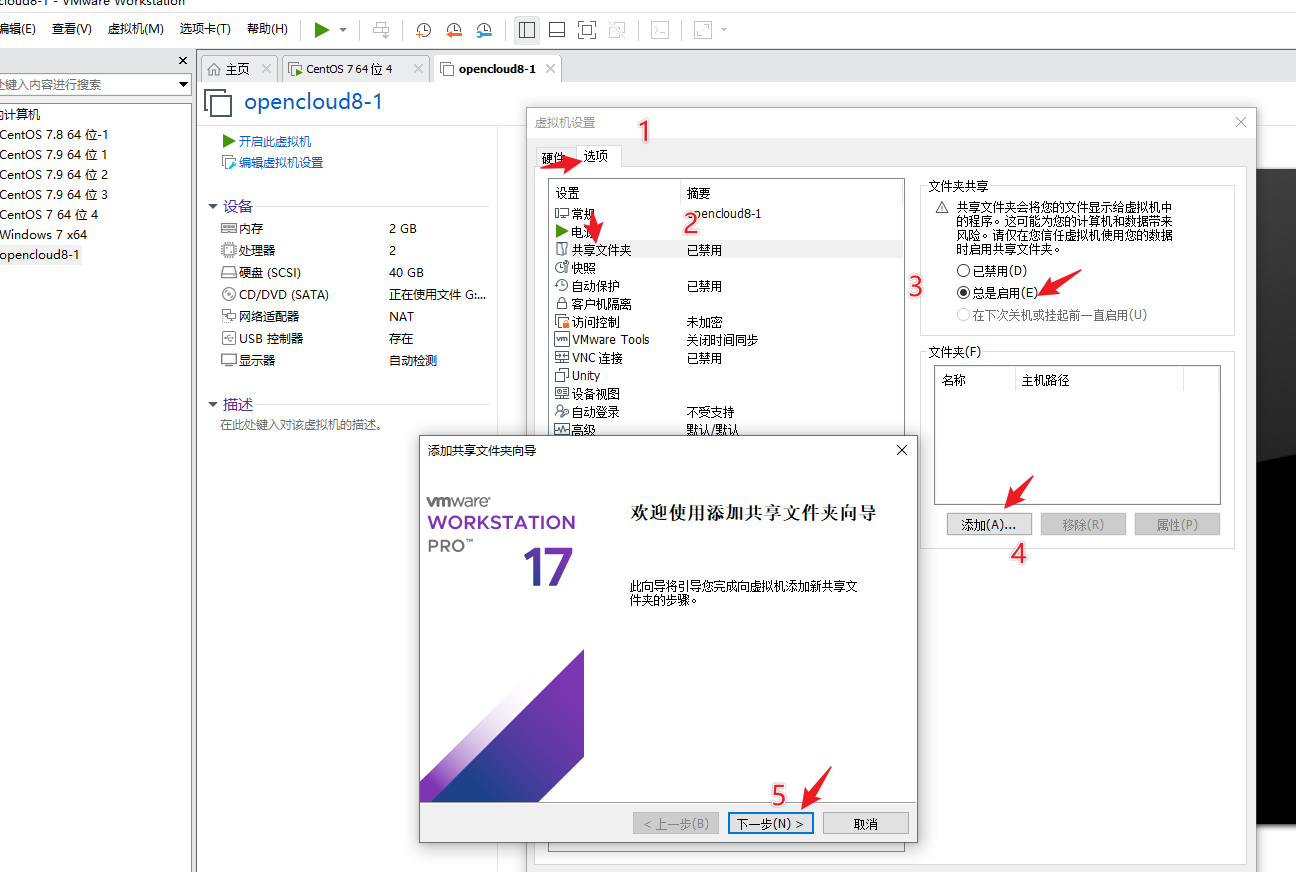Open the 选项卡(T) menu

click(205, 29)
